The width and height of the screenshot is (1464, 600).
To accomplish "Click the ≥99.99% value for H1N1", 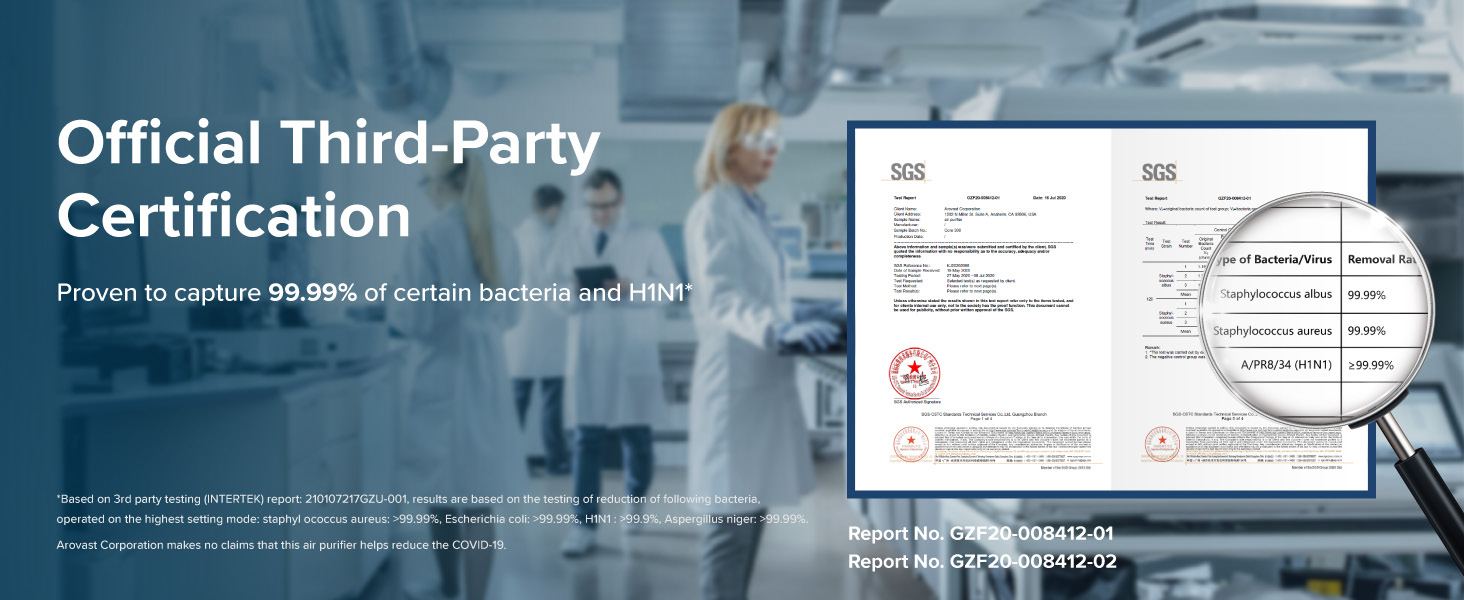I will tap(1370, 365).
